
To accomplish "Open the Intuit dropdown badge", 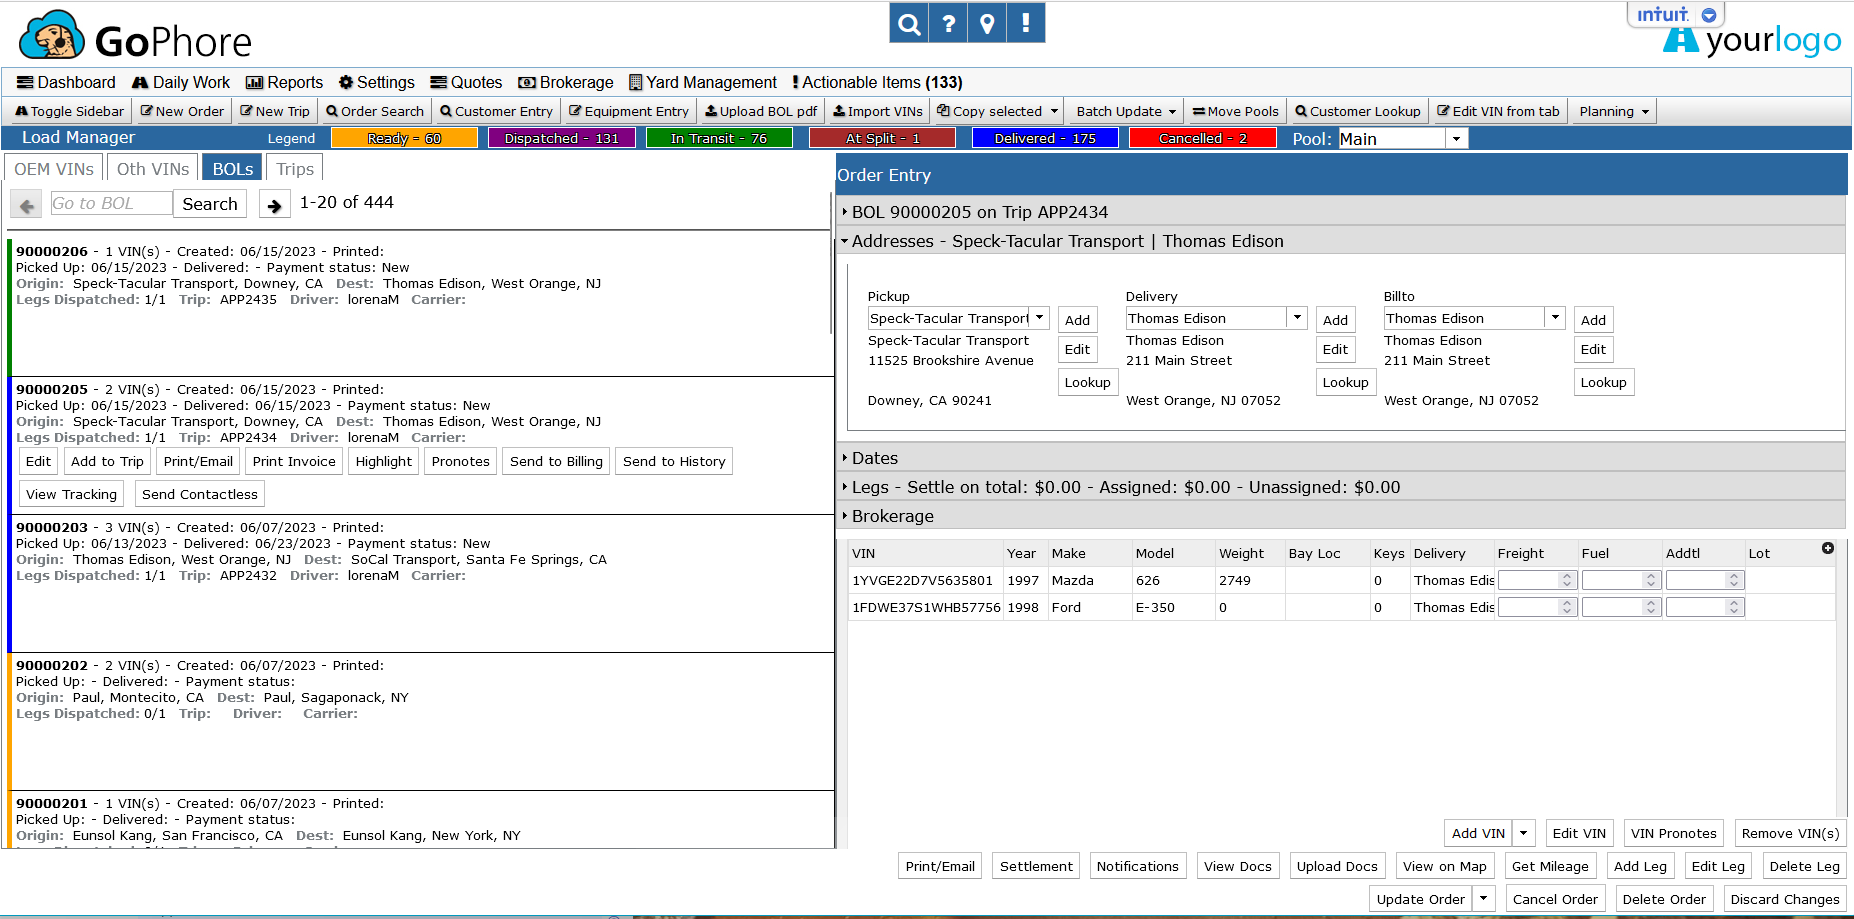I will (x=1675, y=14).
